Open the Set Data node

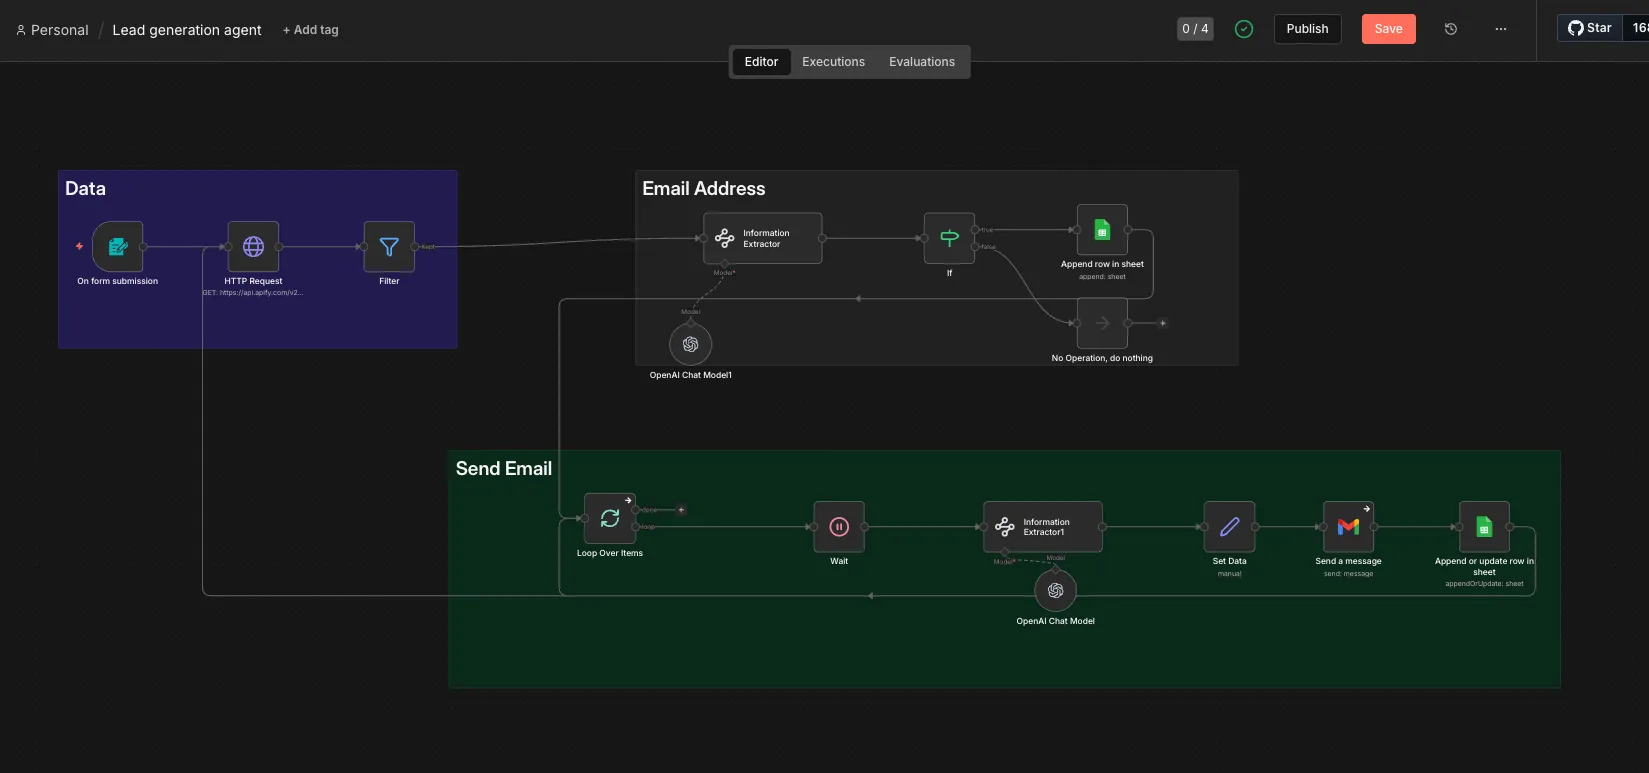coord(1230,526)
